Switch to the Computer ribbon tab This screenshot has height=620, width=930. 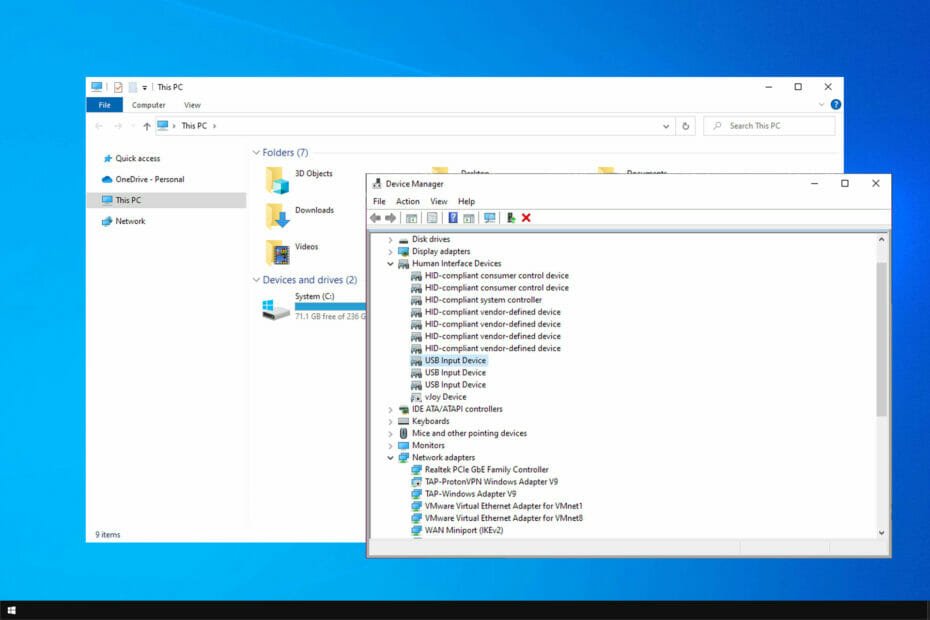148,105
